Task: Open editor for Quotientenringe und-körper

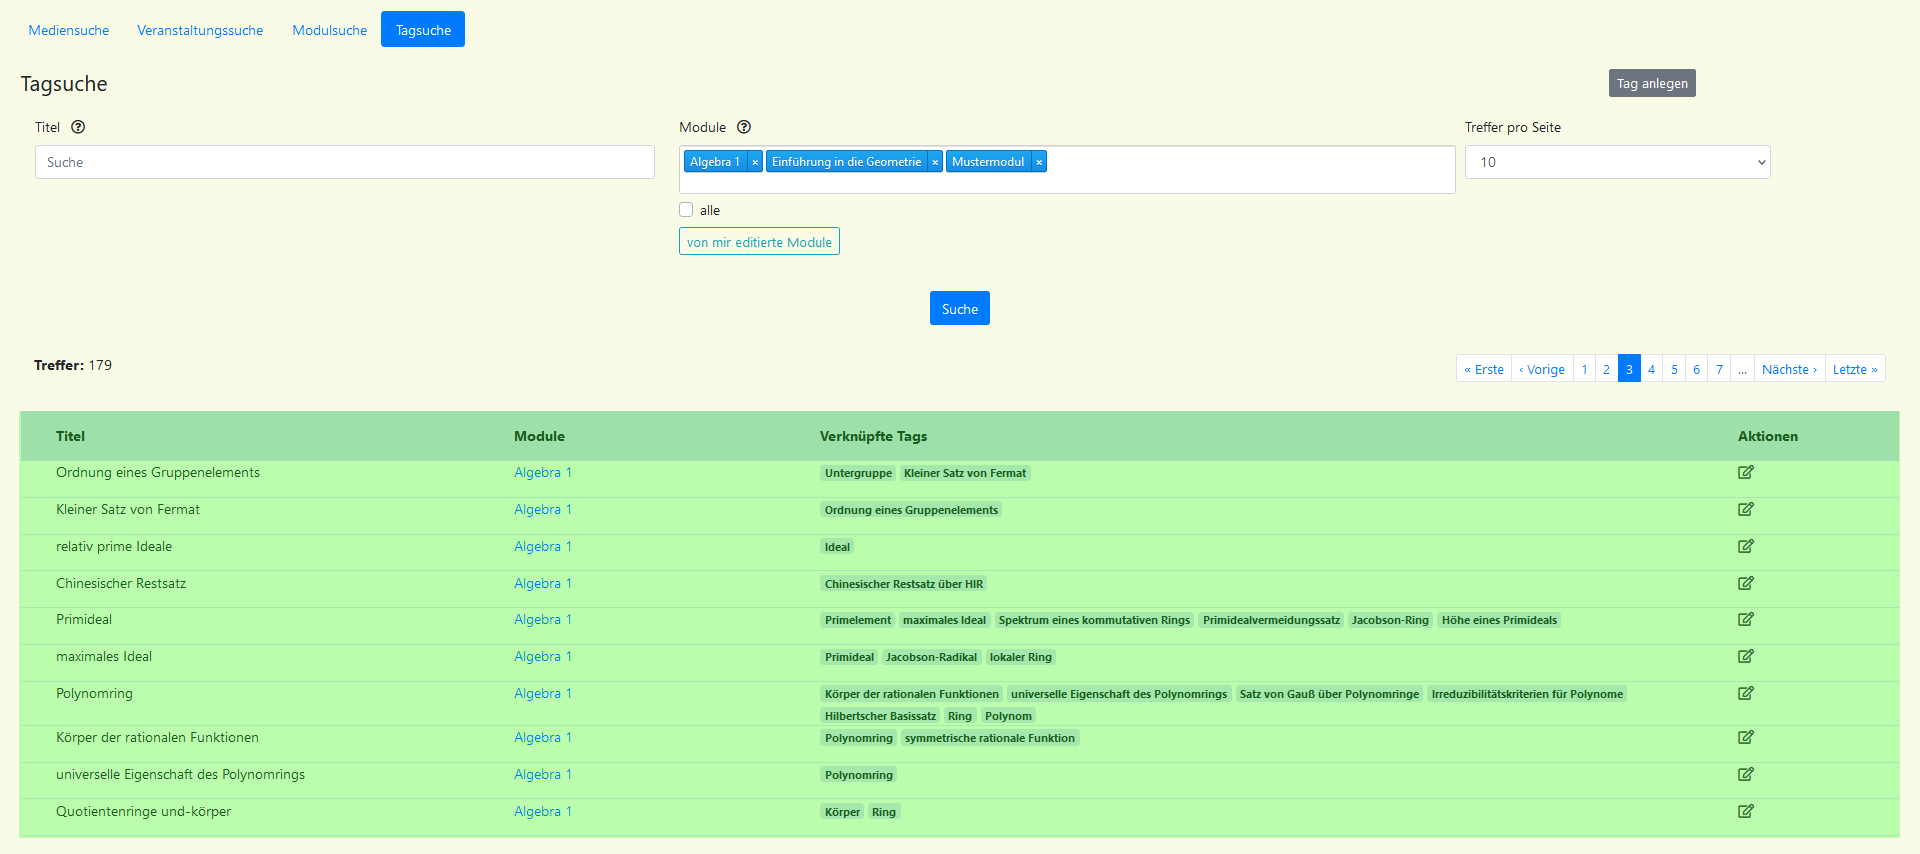Action: point(1745,812)
